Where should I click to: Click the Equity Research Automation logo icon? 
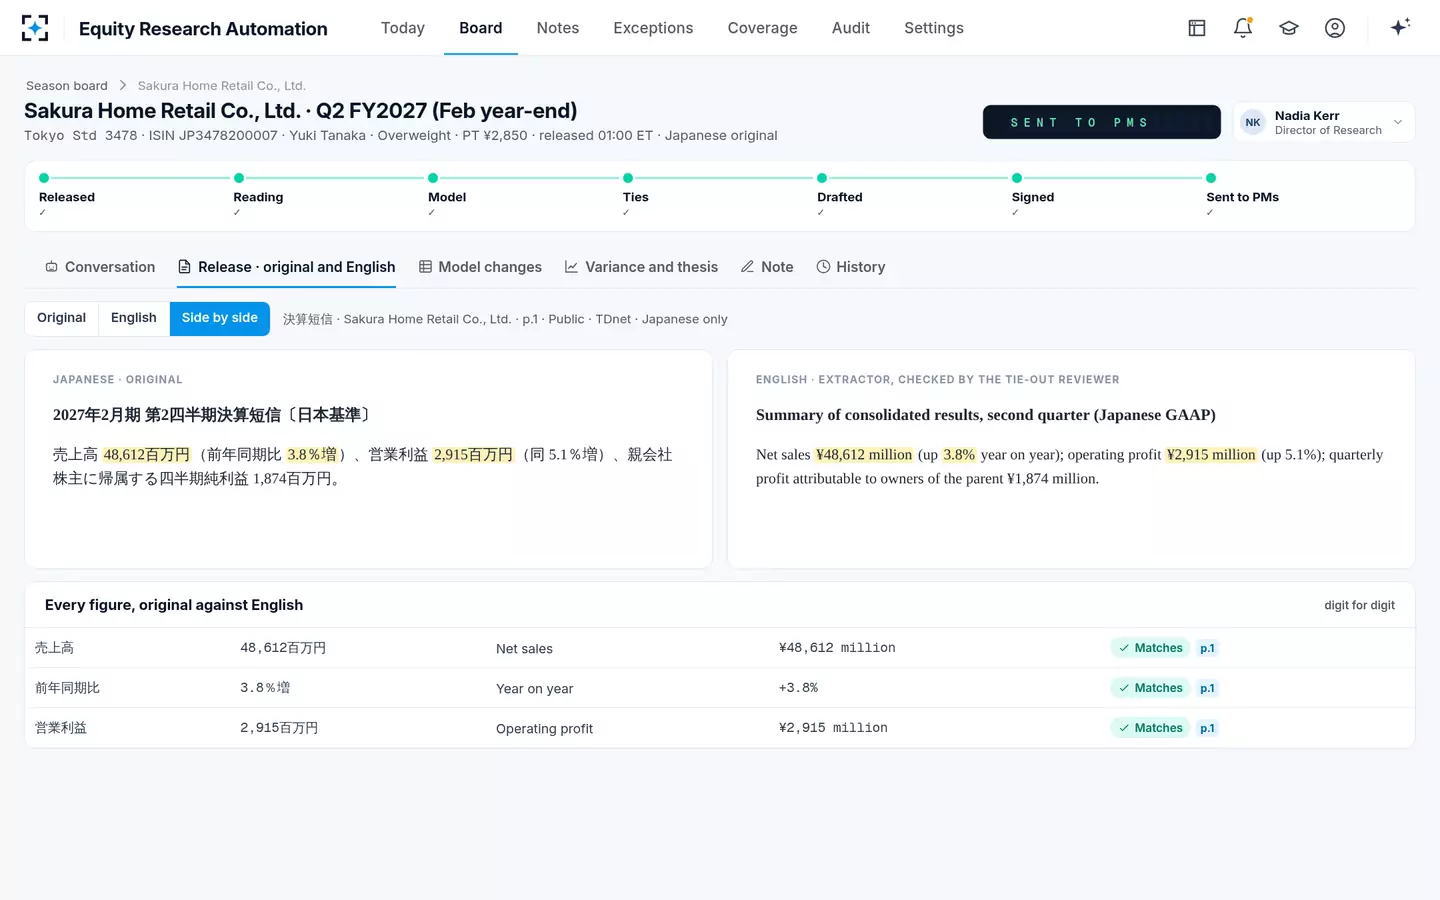coord(35,28)
